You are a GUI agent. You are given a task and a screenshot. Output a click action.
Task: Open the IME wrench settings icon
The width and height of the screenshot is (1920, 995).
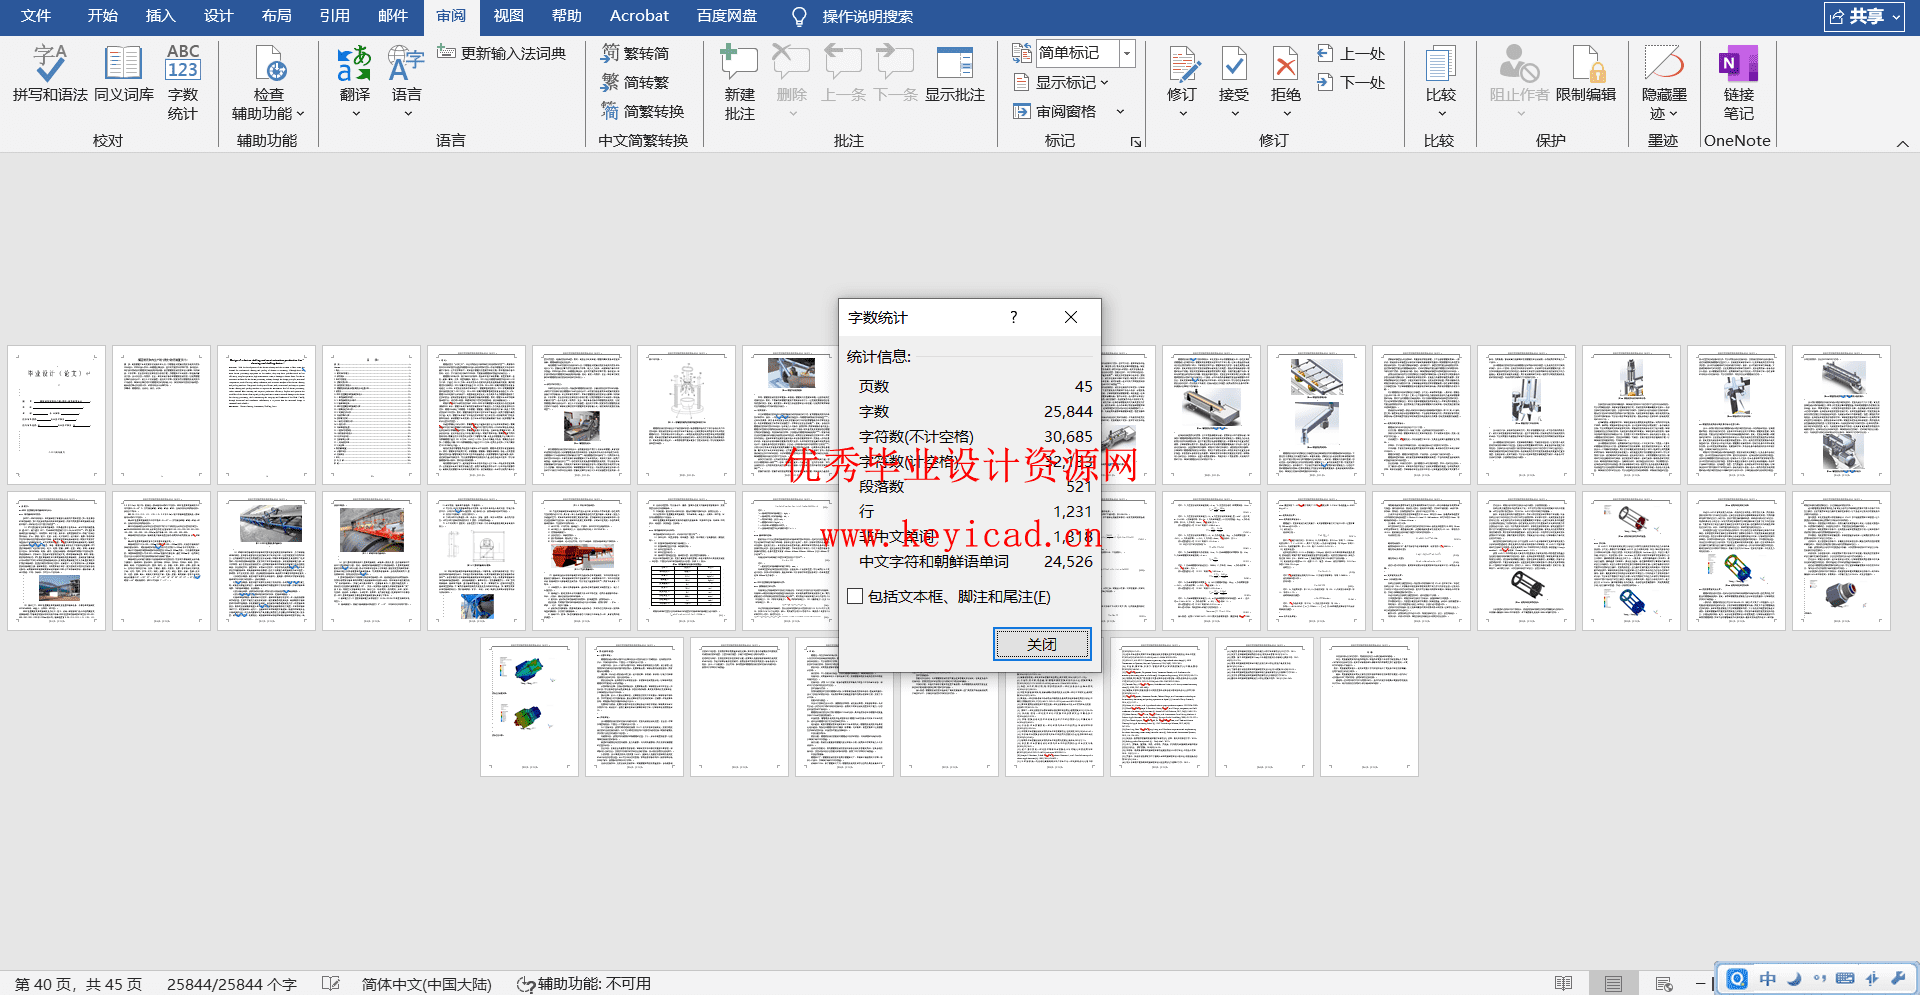click(1898, 979)
